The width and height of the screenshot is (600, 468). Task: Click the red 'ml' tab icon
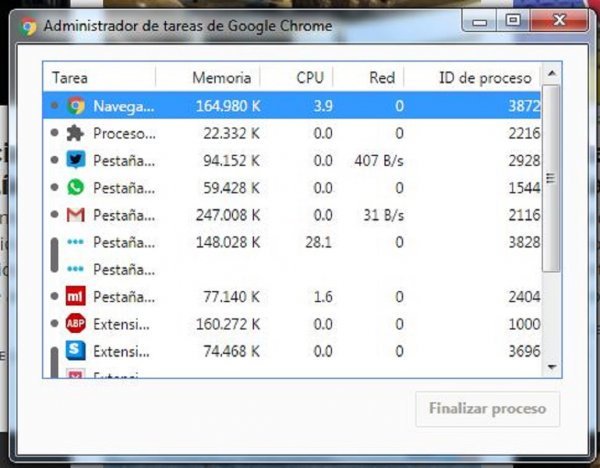click(76, 297)
